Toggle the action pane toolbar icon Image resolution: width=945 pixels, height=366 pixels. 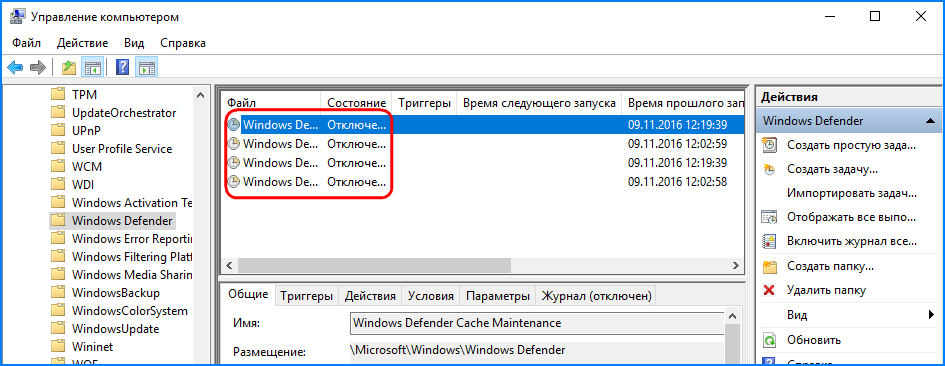tap(146, 67)
